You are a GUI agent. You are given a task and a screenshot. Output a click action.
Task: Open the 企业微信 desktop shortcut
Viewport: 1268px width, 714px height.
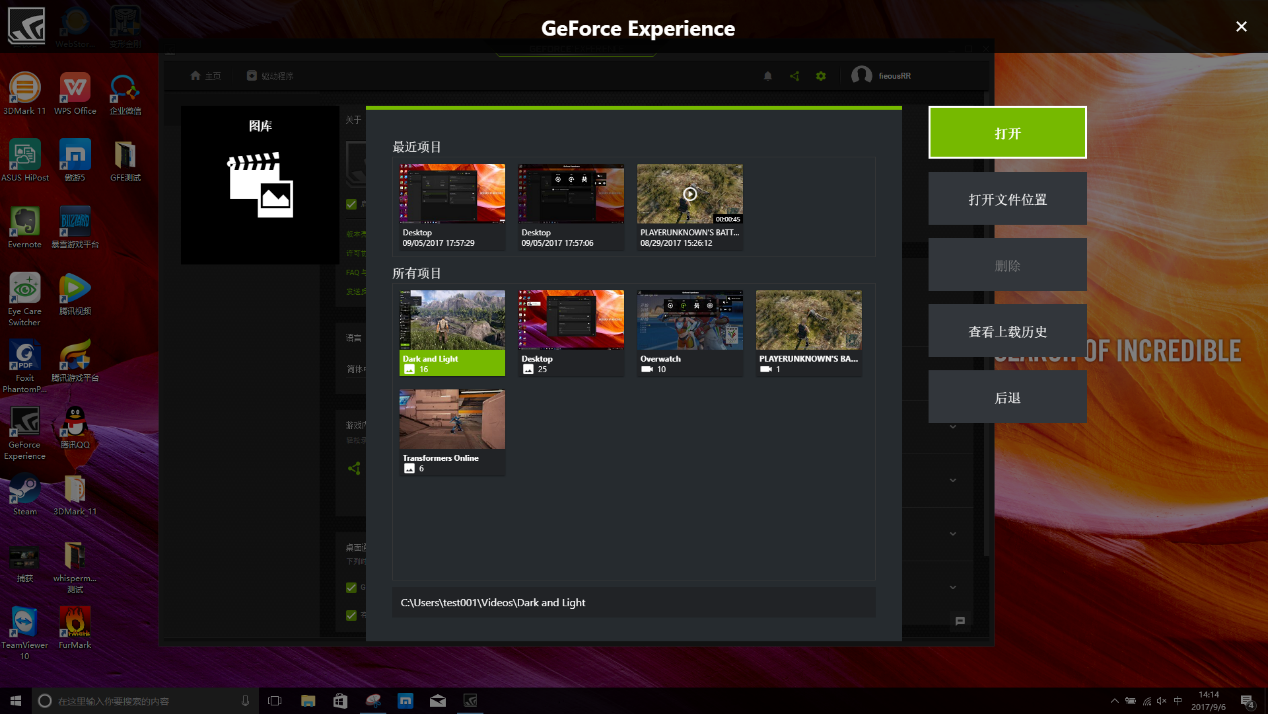point(125,93)
